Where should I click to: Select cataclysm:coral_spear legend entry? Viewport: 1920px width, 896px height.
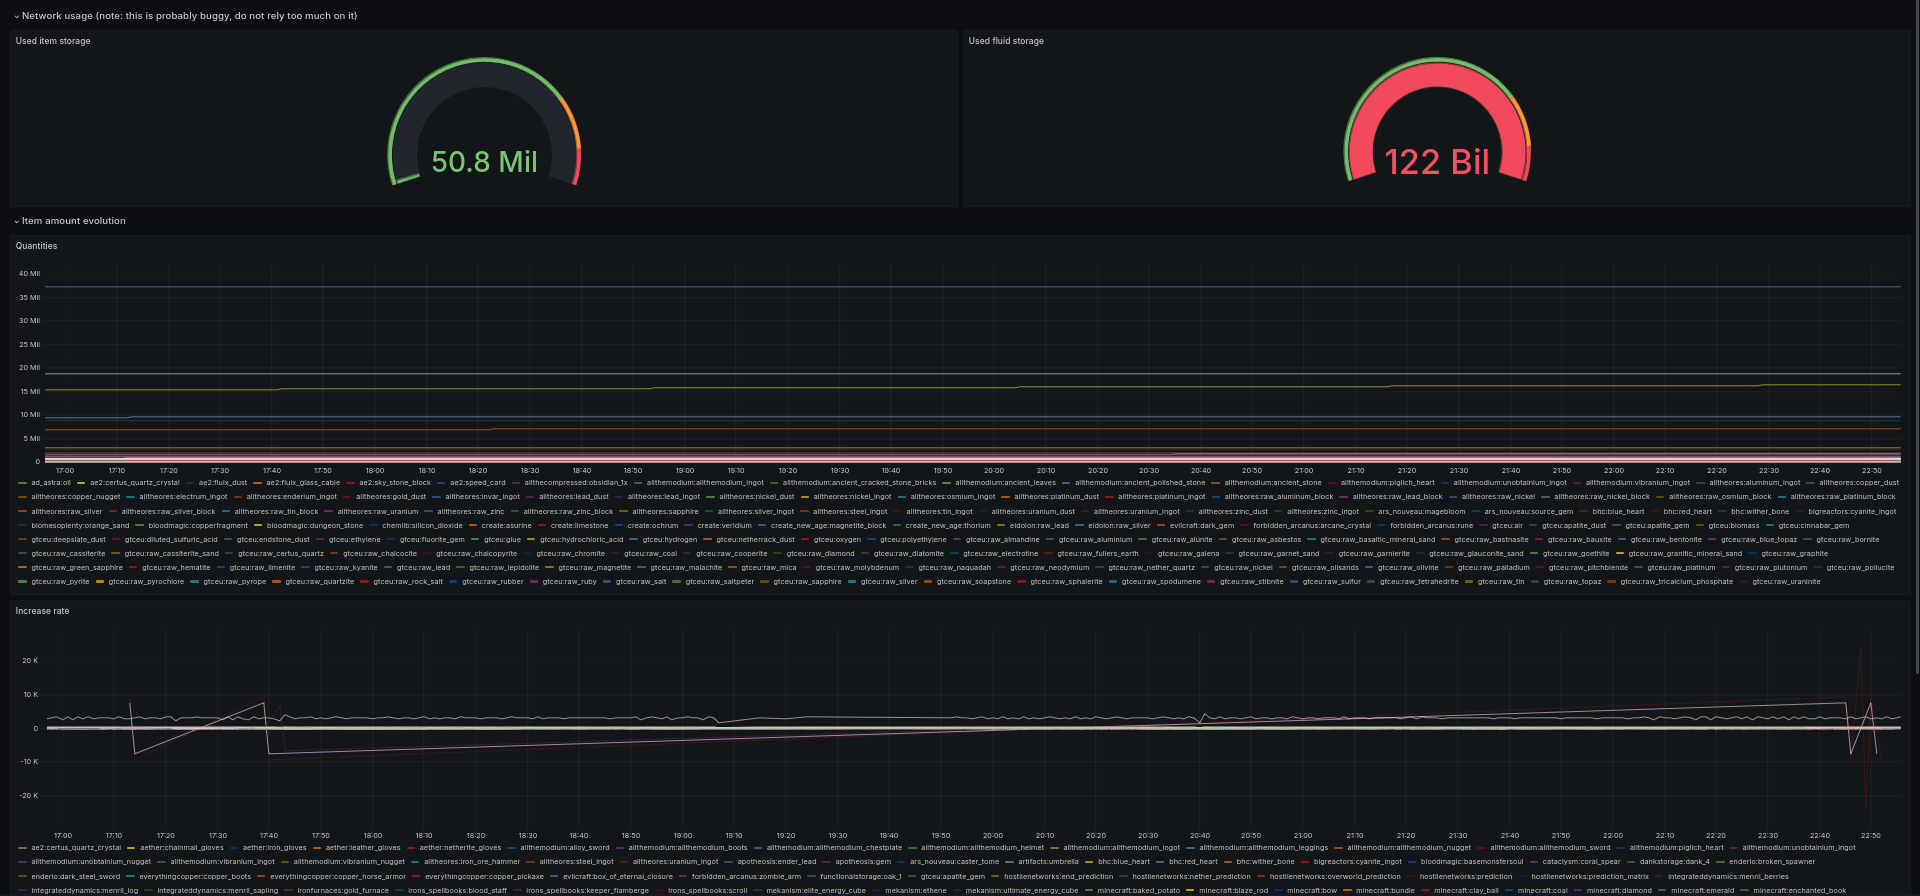pyautogui.click(x=1582, y=862)
